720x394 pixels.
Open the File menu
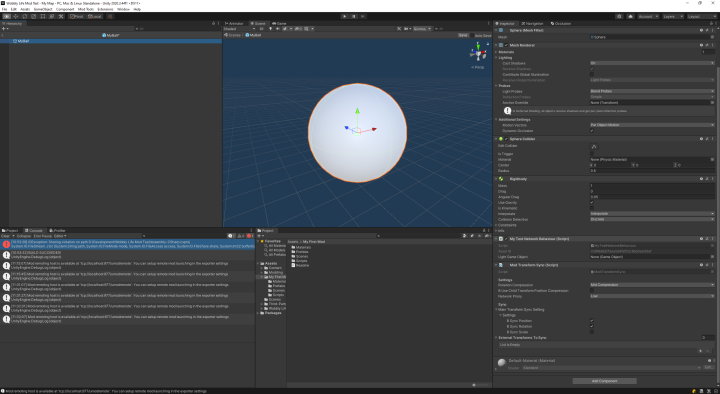(x=5, y=9)
